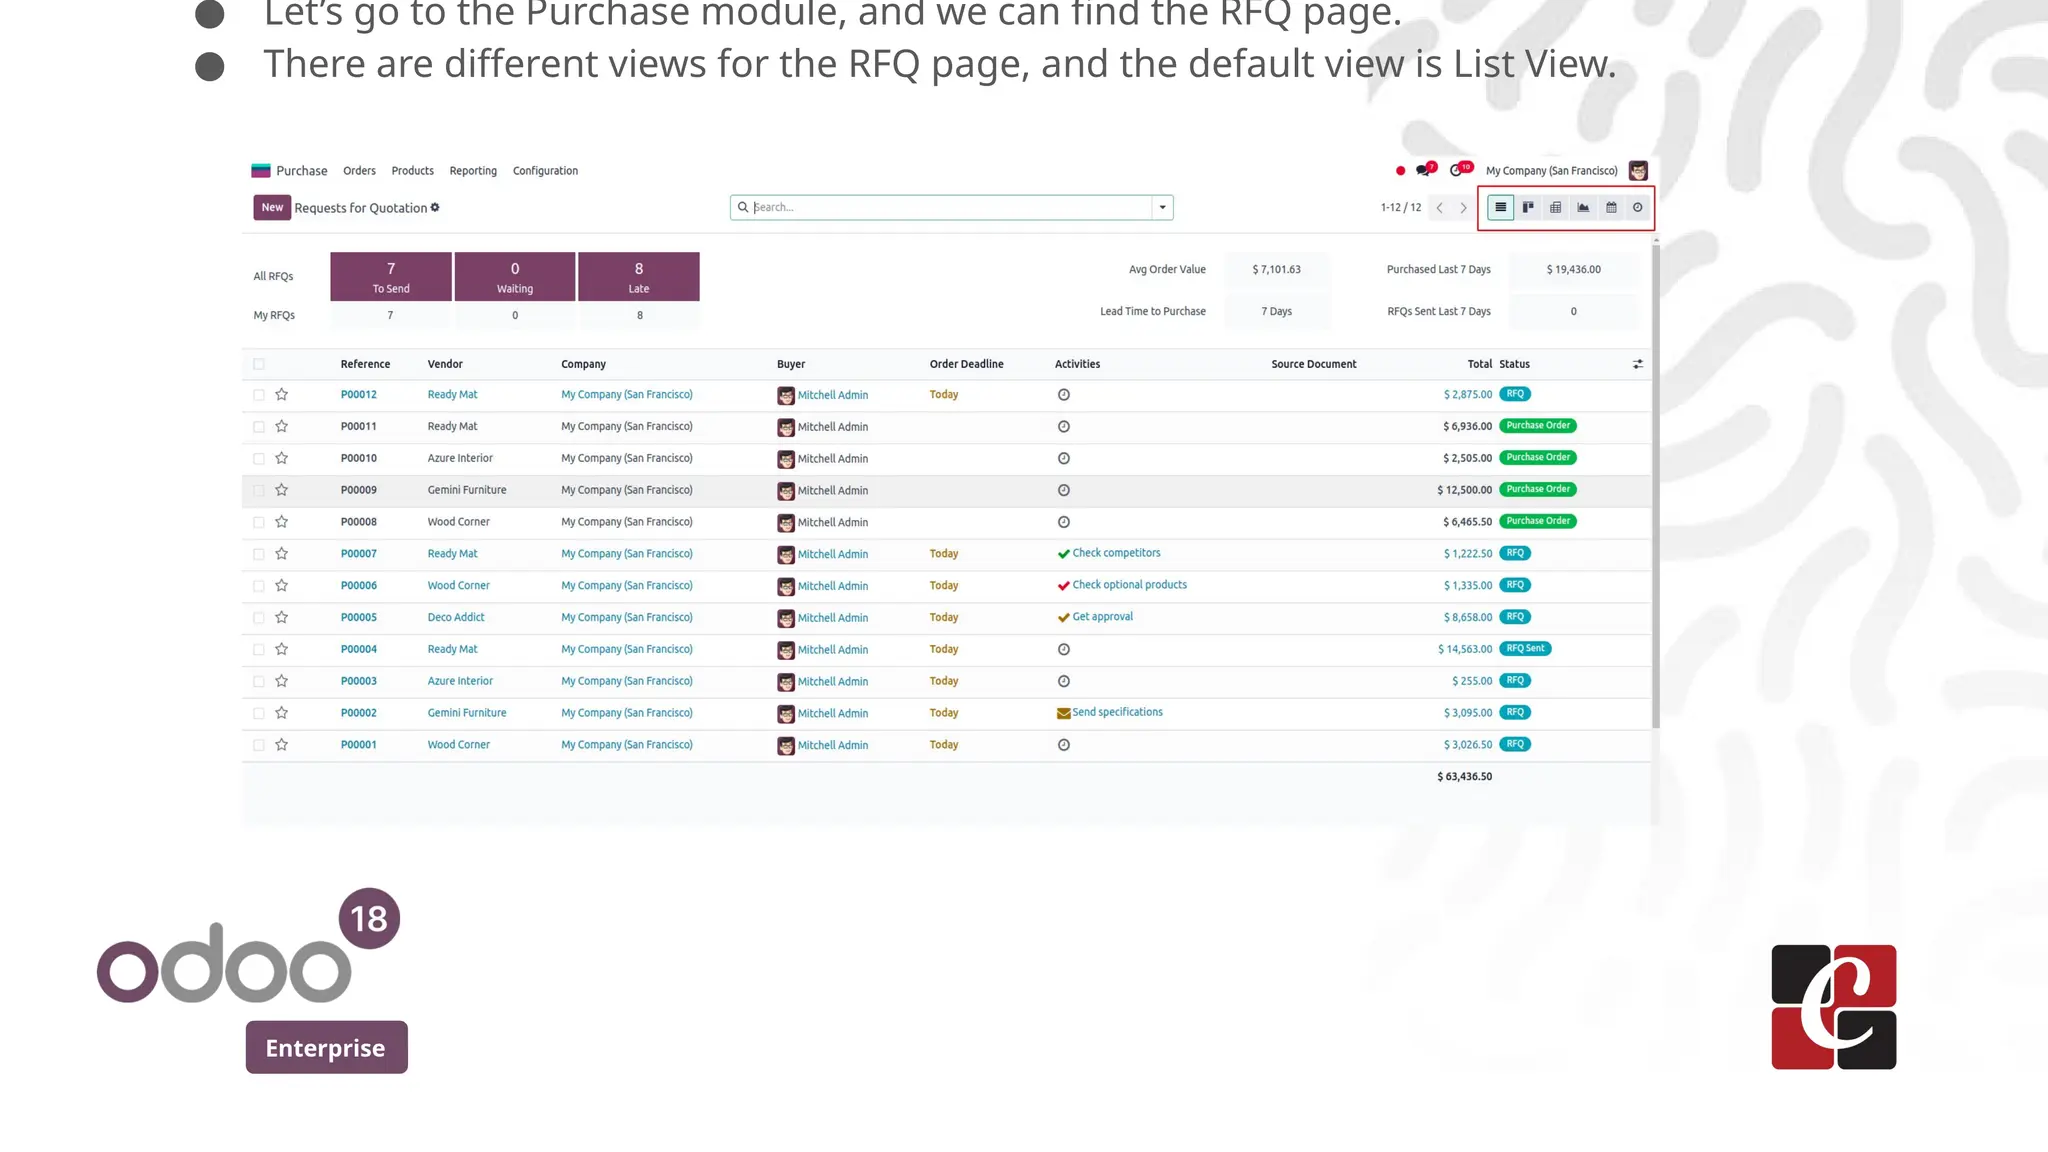The width and height of the screenshot is (2048, 1152).
Task: Switch to Graph view icon
Action: [x=1583, y=207]
